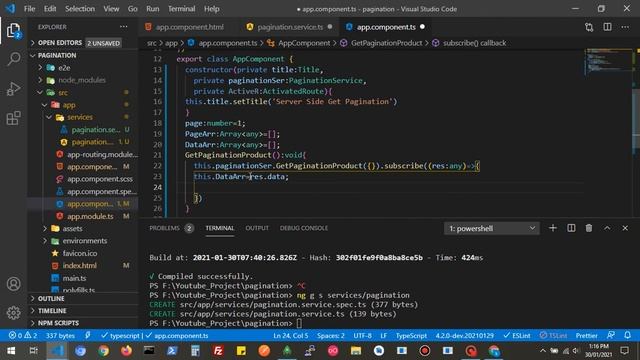Split the terminal panel
640x360 pixels.
(x=571, y=228)
